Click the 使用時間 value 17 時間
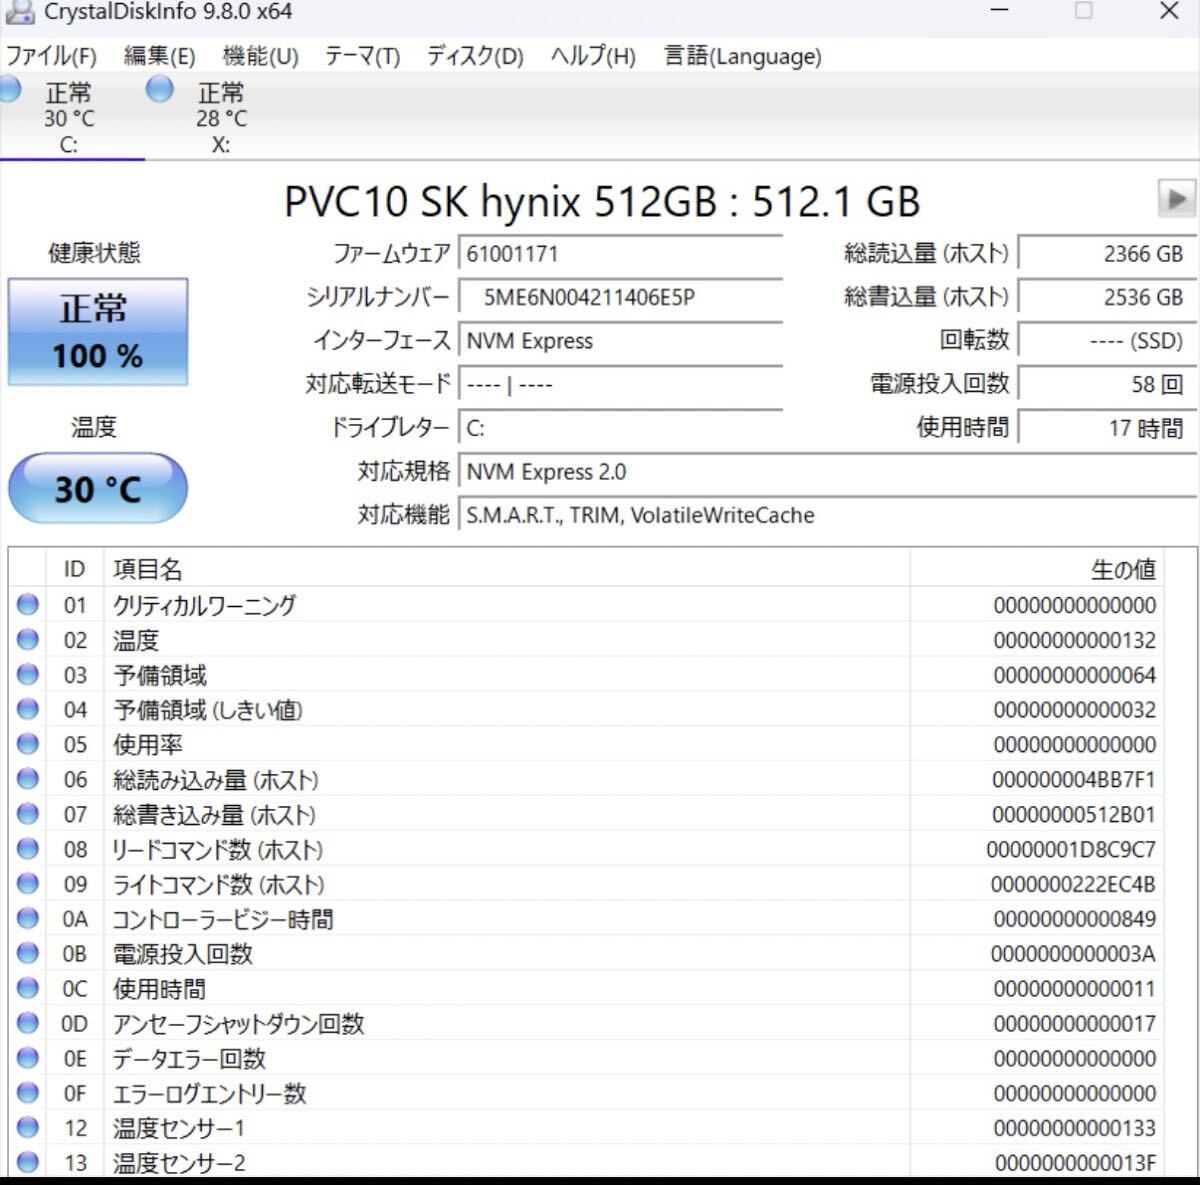This screenshot has width=1200, height=1185. pos(1107,428)
